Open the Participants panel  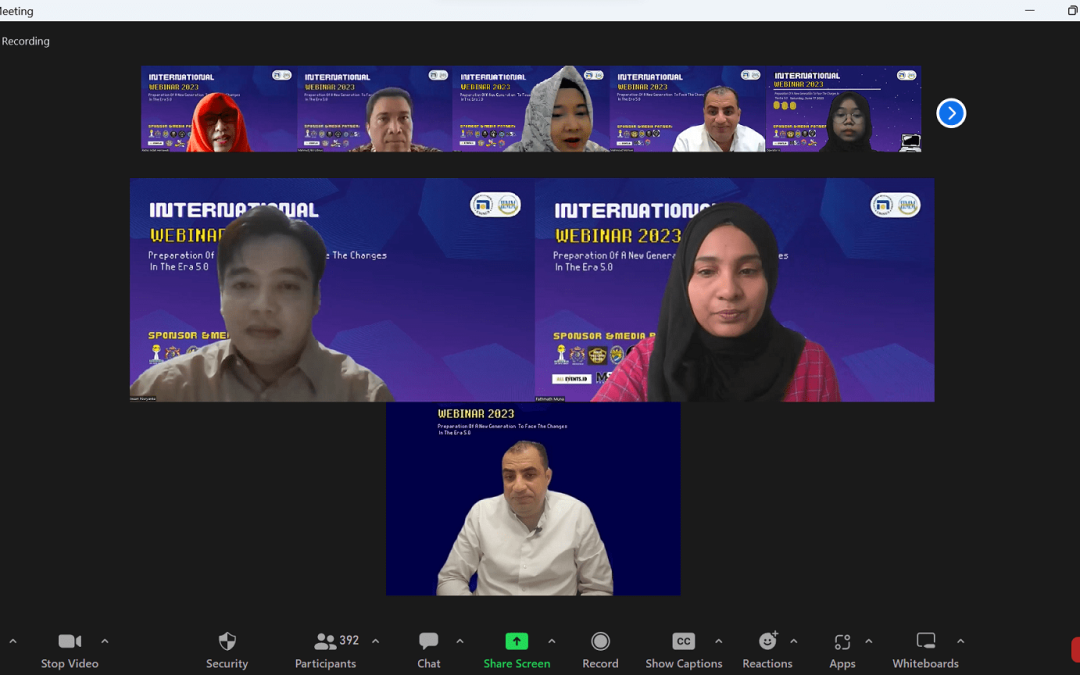tap(326, 642)
